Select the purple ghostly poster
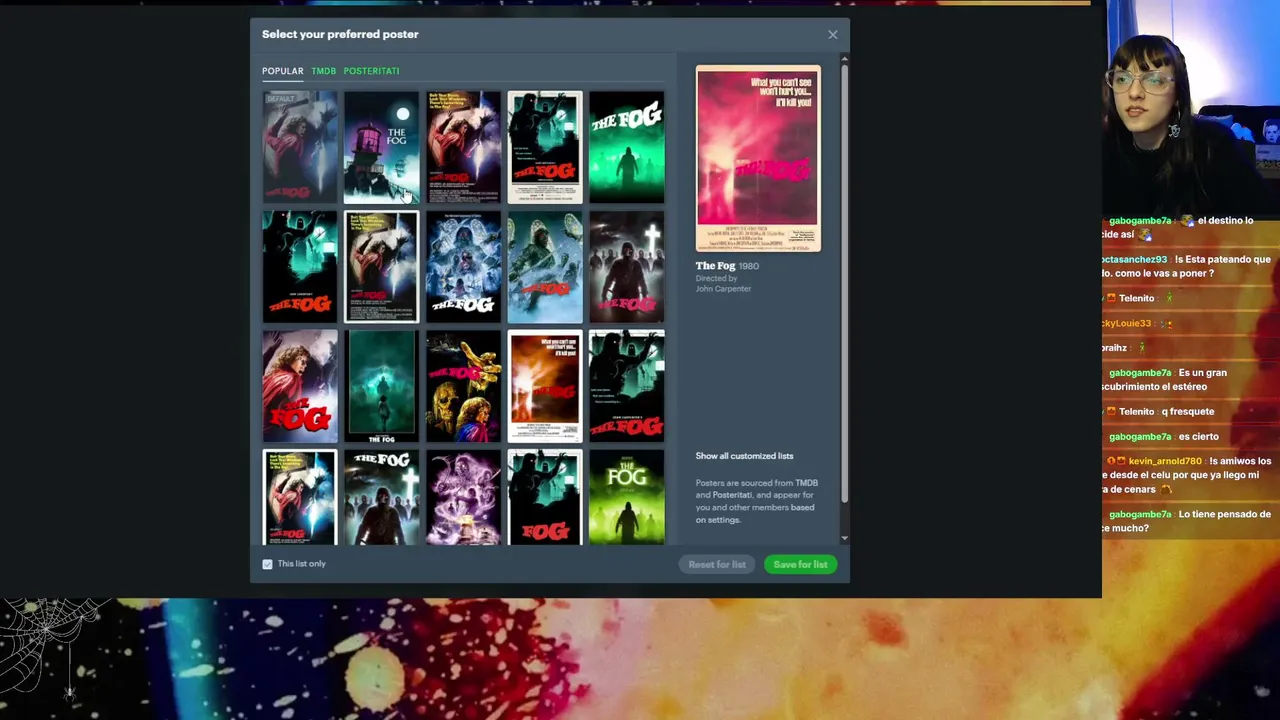 [463, 497]
